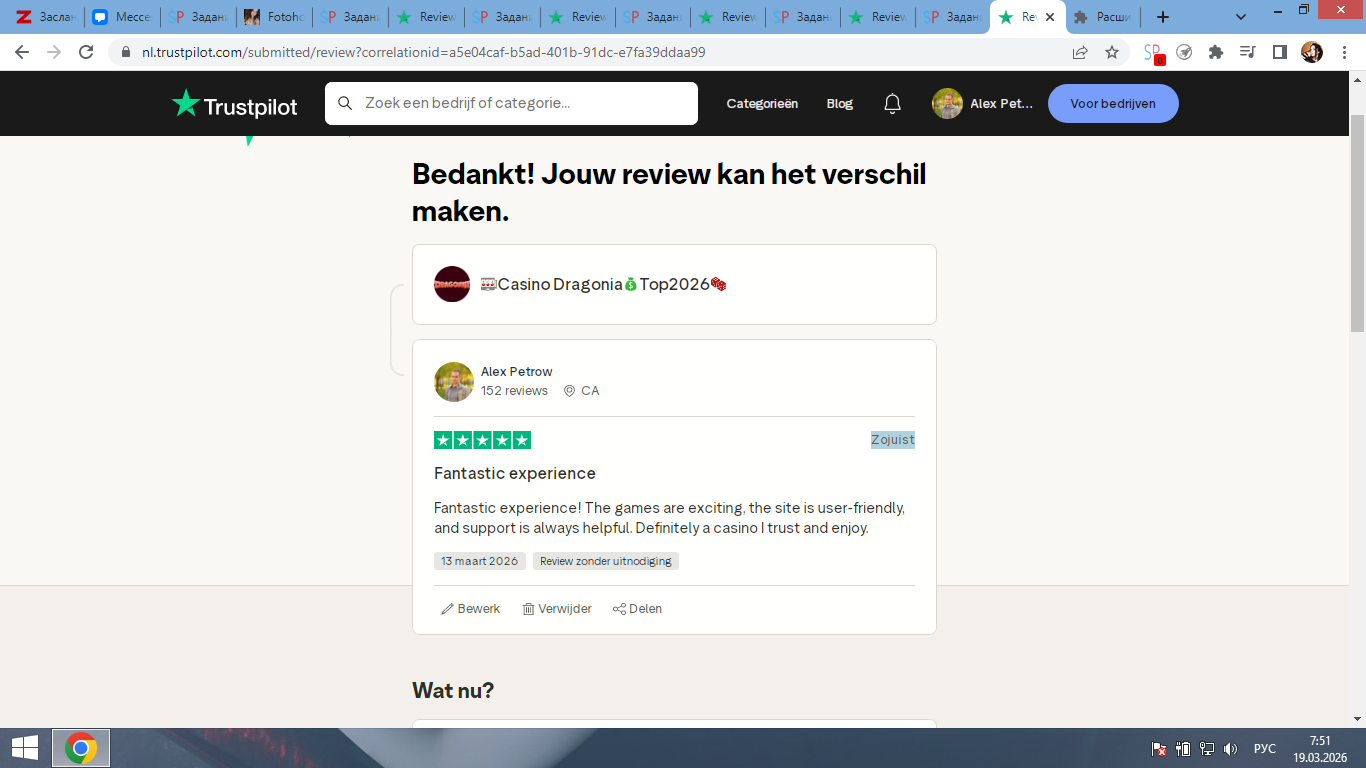
Task: Open the Action Center flag tray icon
Action: tap(1159, 749)
